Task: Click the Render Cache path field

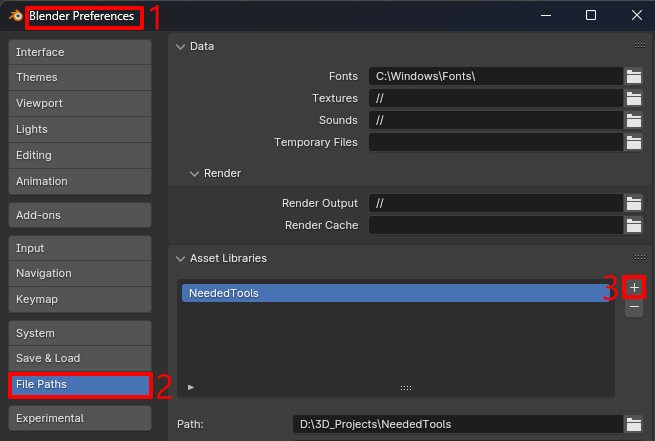Action: 496,226
